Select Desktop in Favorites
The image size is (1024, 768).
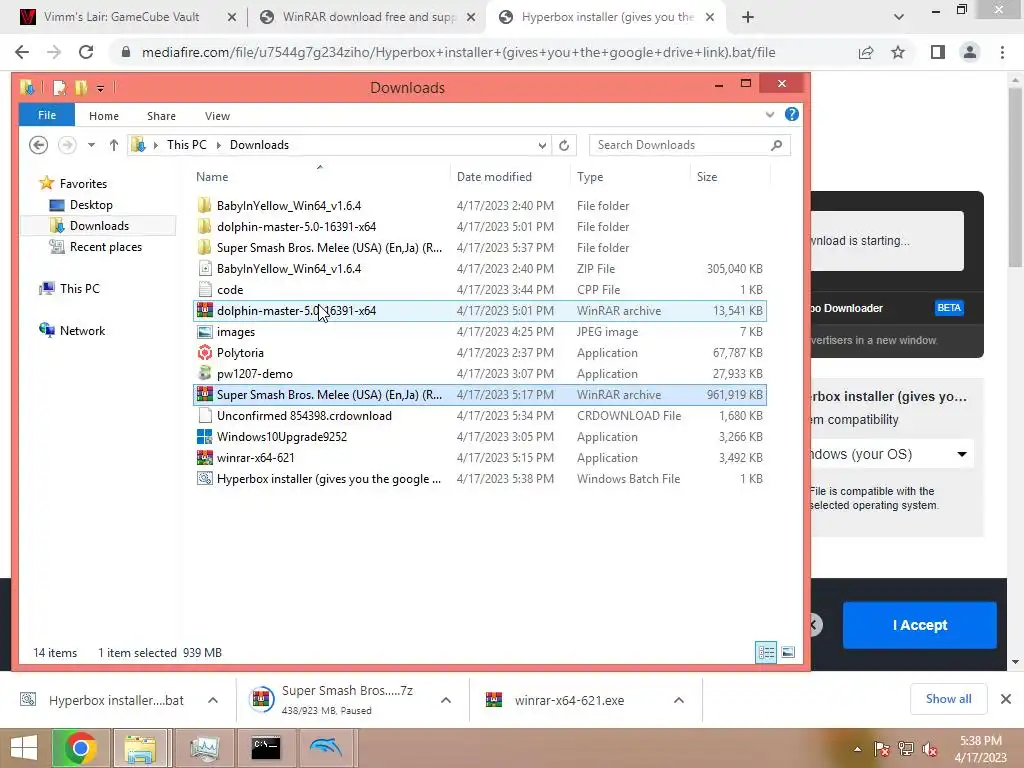point(90,205)
